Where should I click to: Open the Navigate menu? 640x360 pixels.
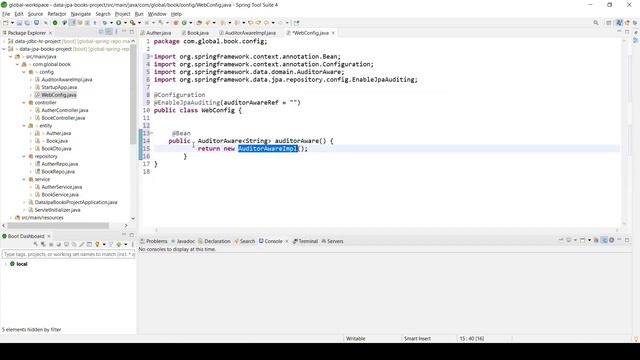click(x=81, y=14)
